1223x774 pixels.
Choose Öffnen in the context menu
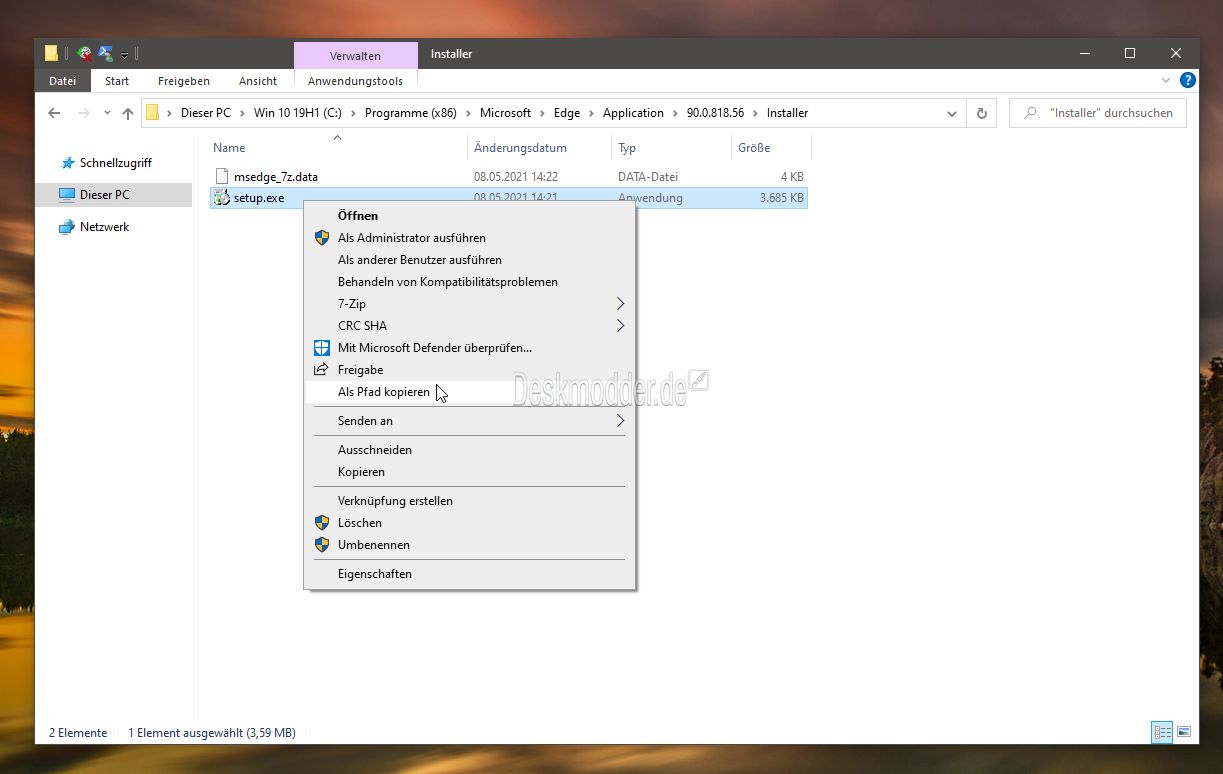469,216
